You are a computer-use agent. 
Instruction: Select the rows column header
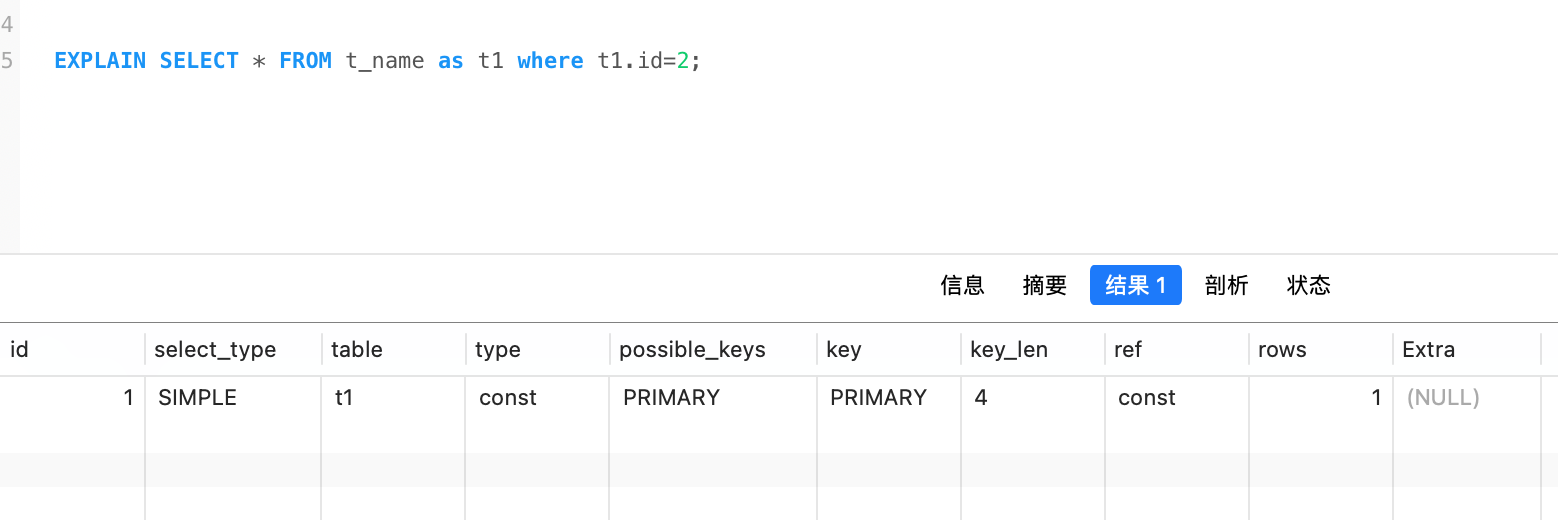[1282, 350]
